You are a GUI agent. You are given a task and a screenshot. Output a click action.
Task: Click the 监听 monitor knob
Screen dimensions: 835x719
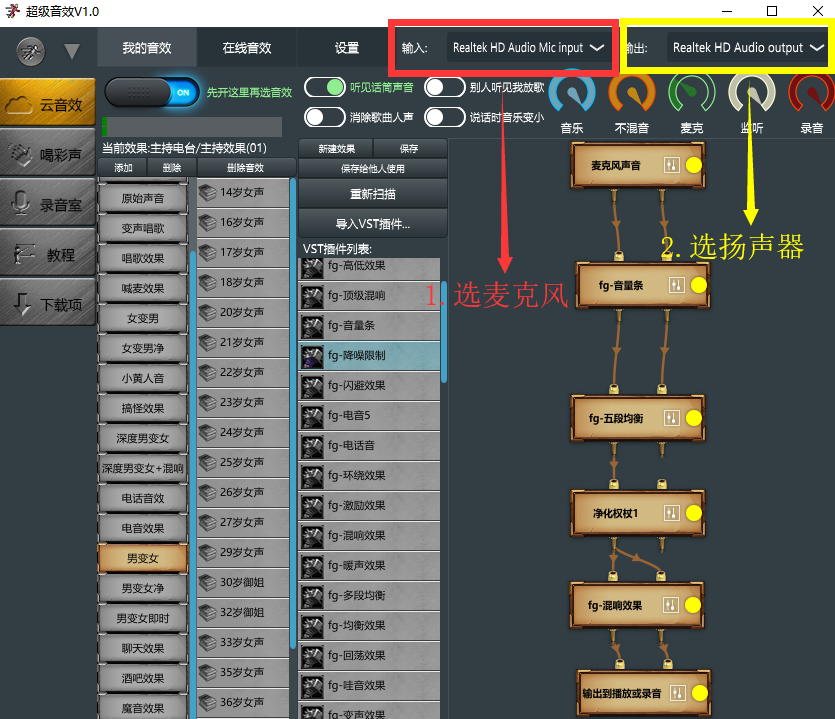pyautogui.click(x=752, y=92)
